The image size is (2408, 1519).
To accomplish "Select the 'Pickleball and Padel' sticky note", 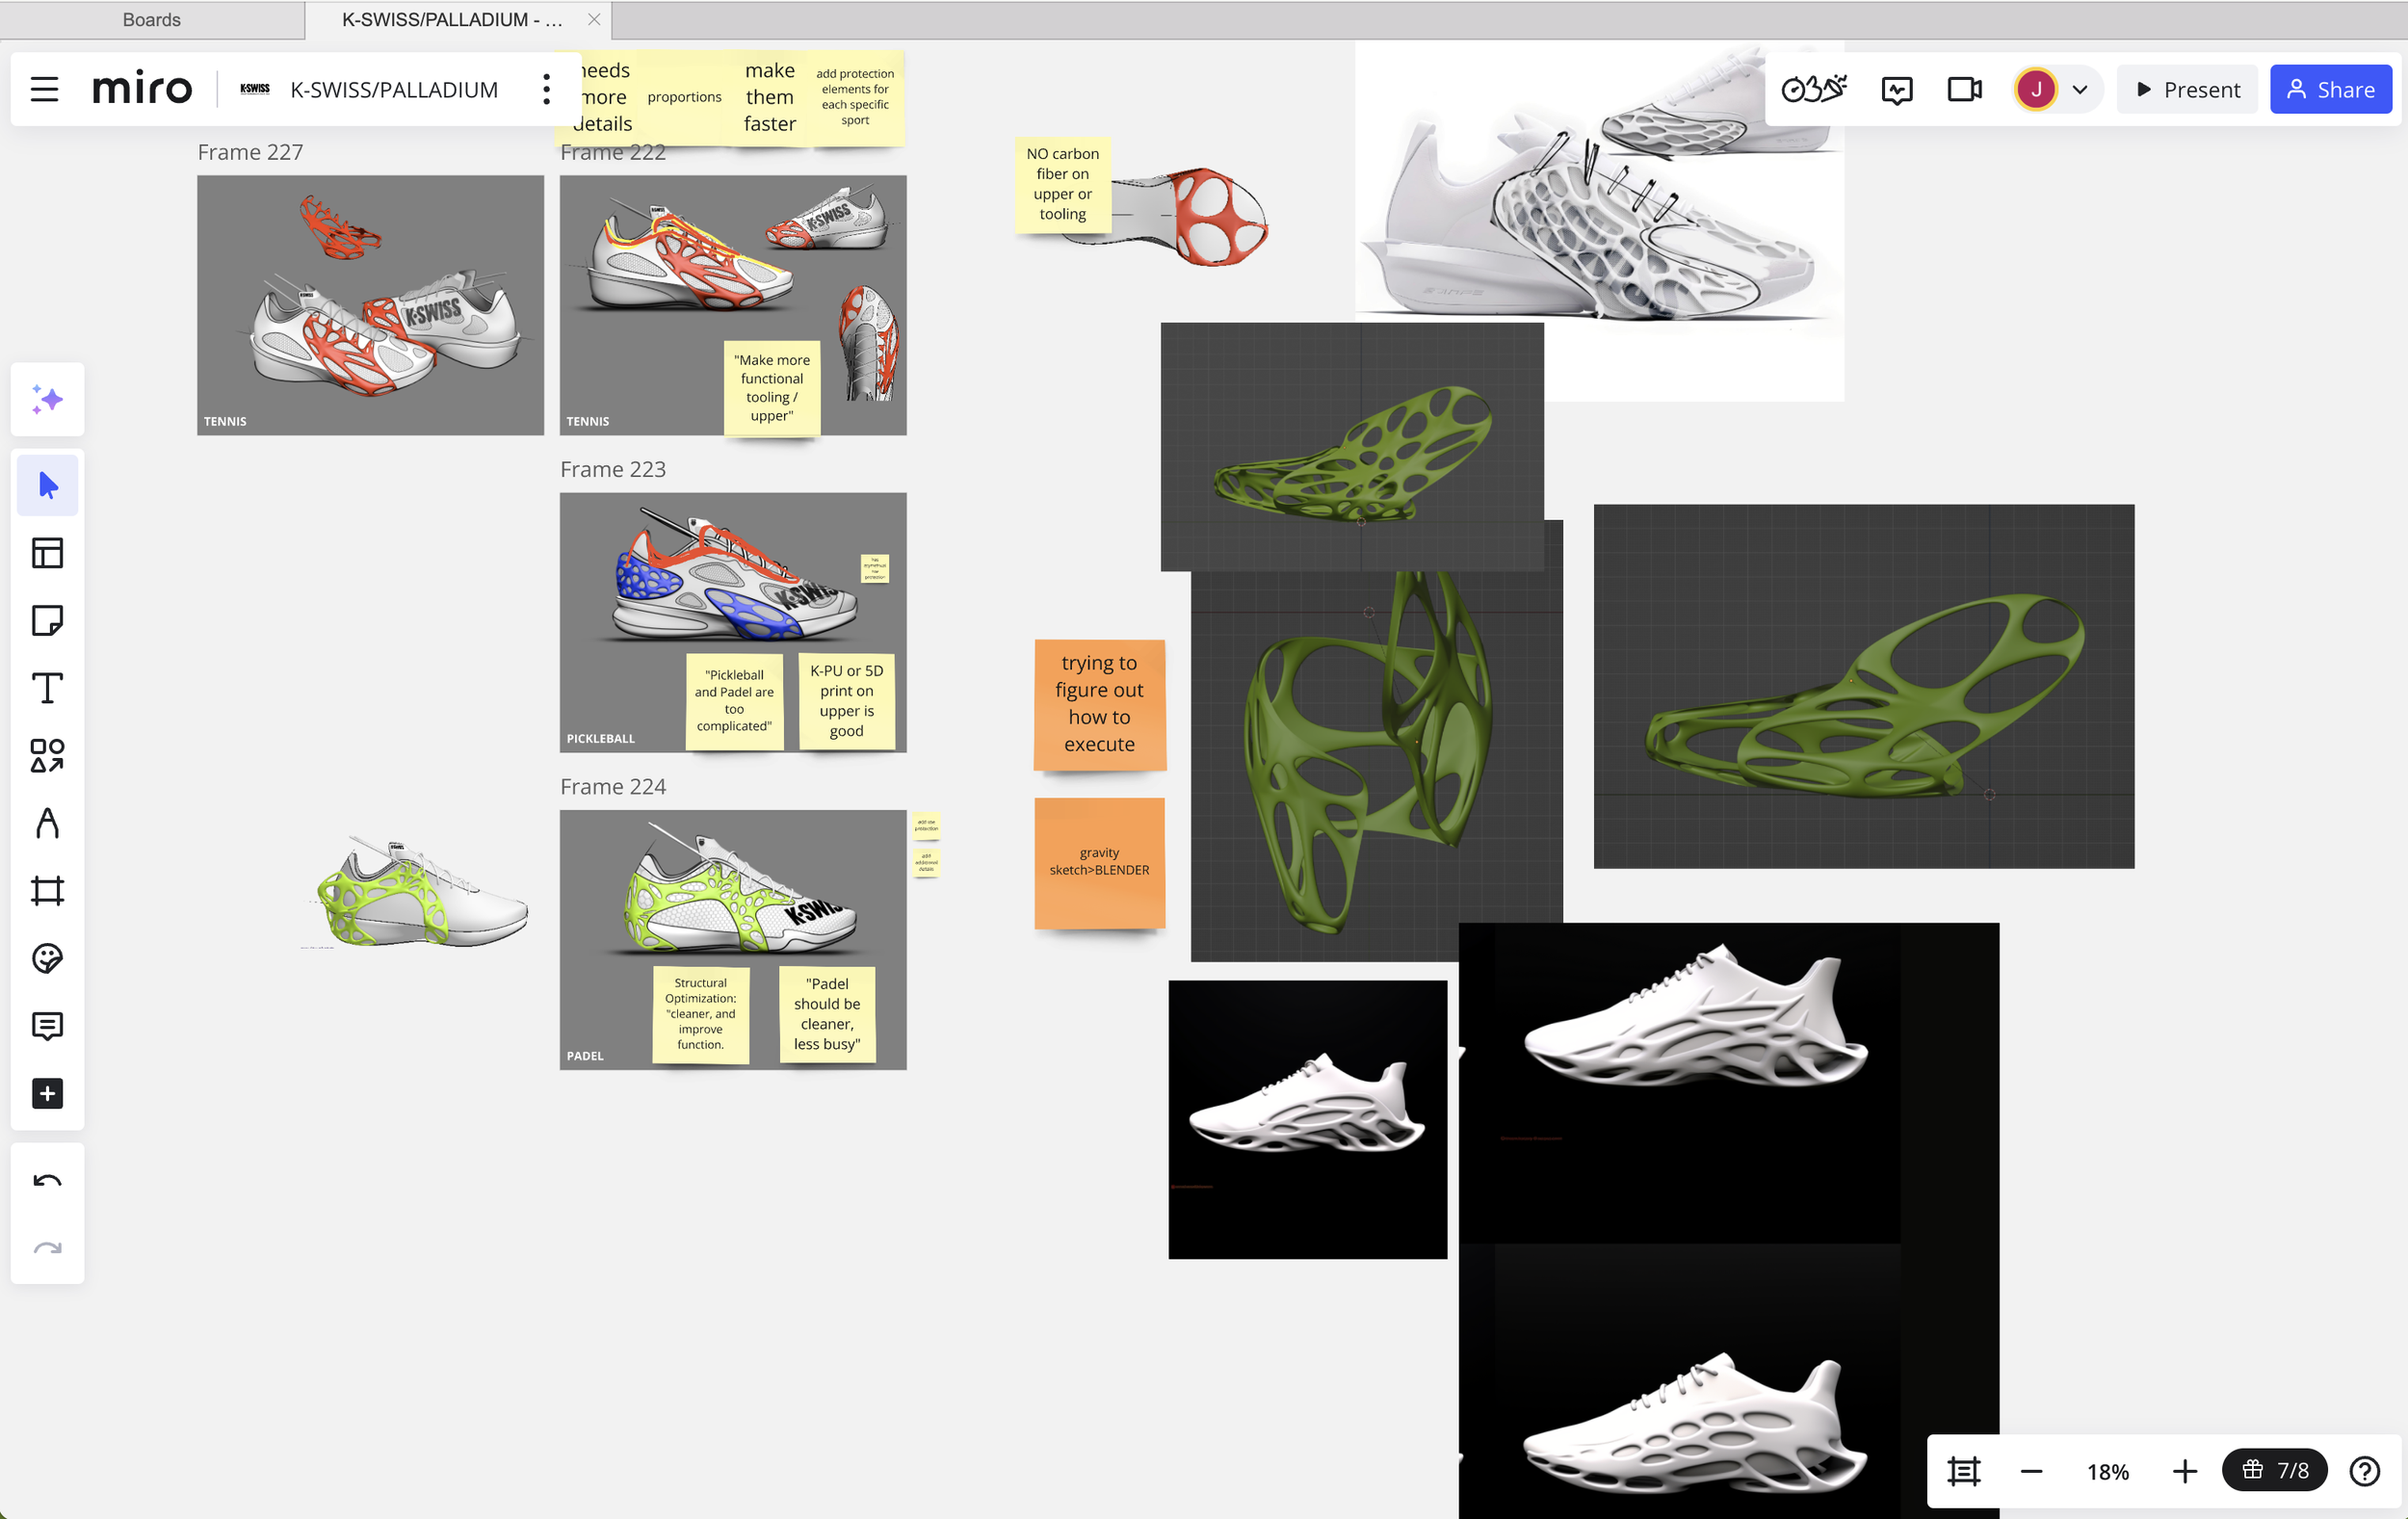I will coord(734,701).
